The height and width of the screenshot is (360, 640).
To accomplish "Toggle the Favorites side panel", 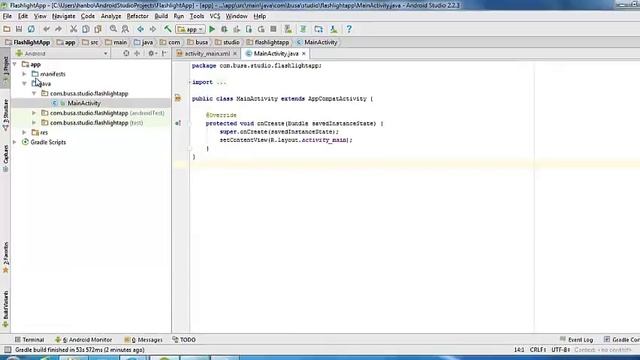I will pyautogui.click(x=5, y=257).
